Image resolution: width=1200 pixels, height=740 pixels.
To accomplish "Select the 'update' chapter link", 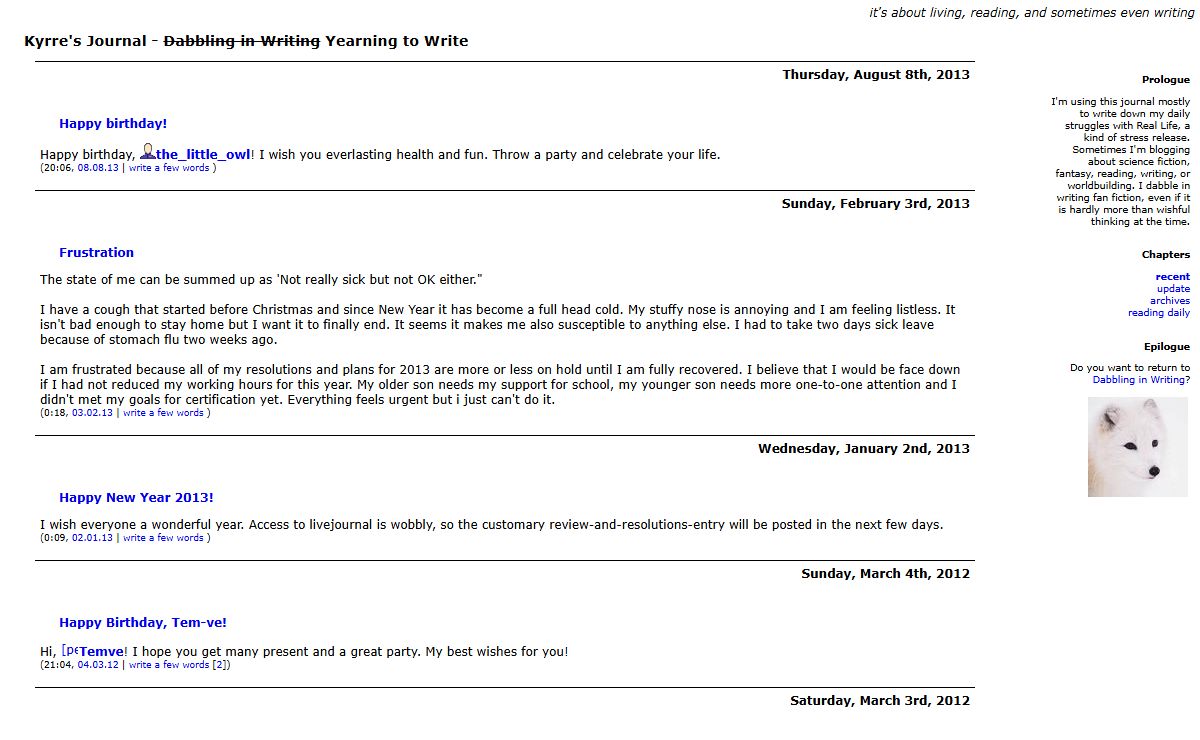I will pos(1174,289).
